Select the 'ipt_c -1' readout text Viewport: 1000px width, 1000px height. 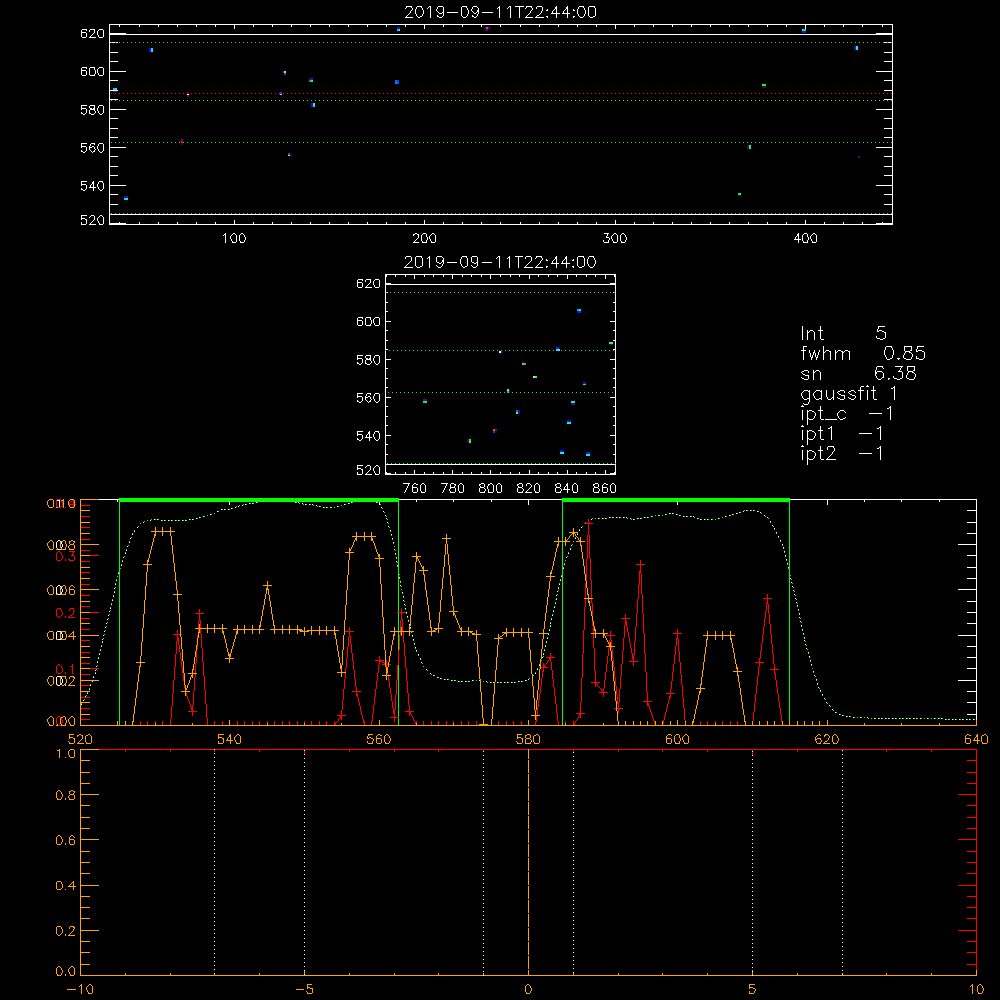847,414
